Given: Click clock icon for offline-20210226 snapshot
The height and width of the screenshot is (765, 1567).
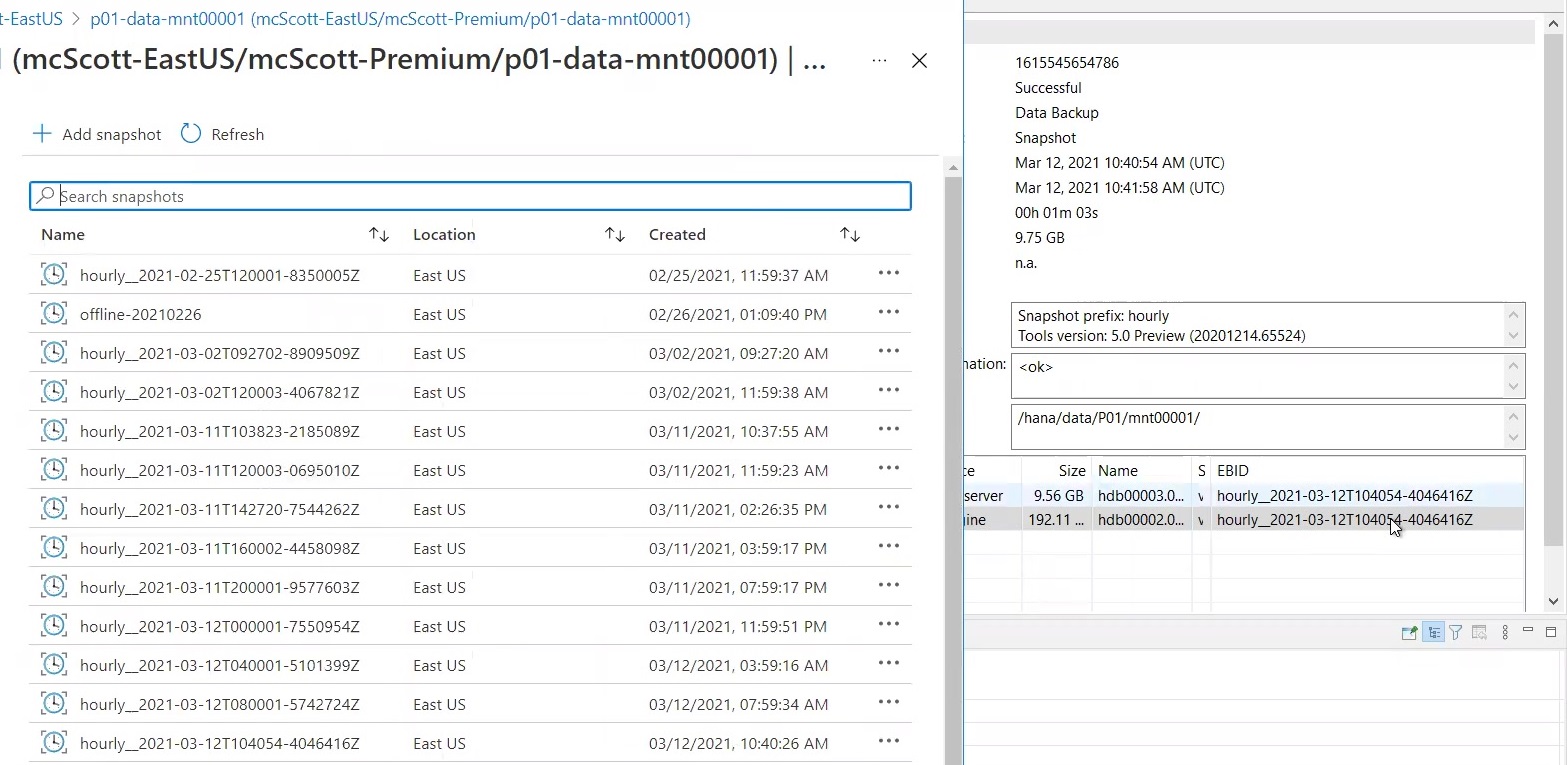Looking at the screenshot, I should tap(54, 314).
